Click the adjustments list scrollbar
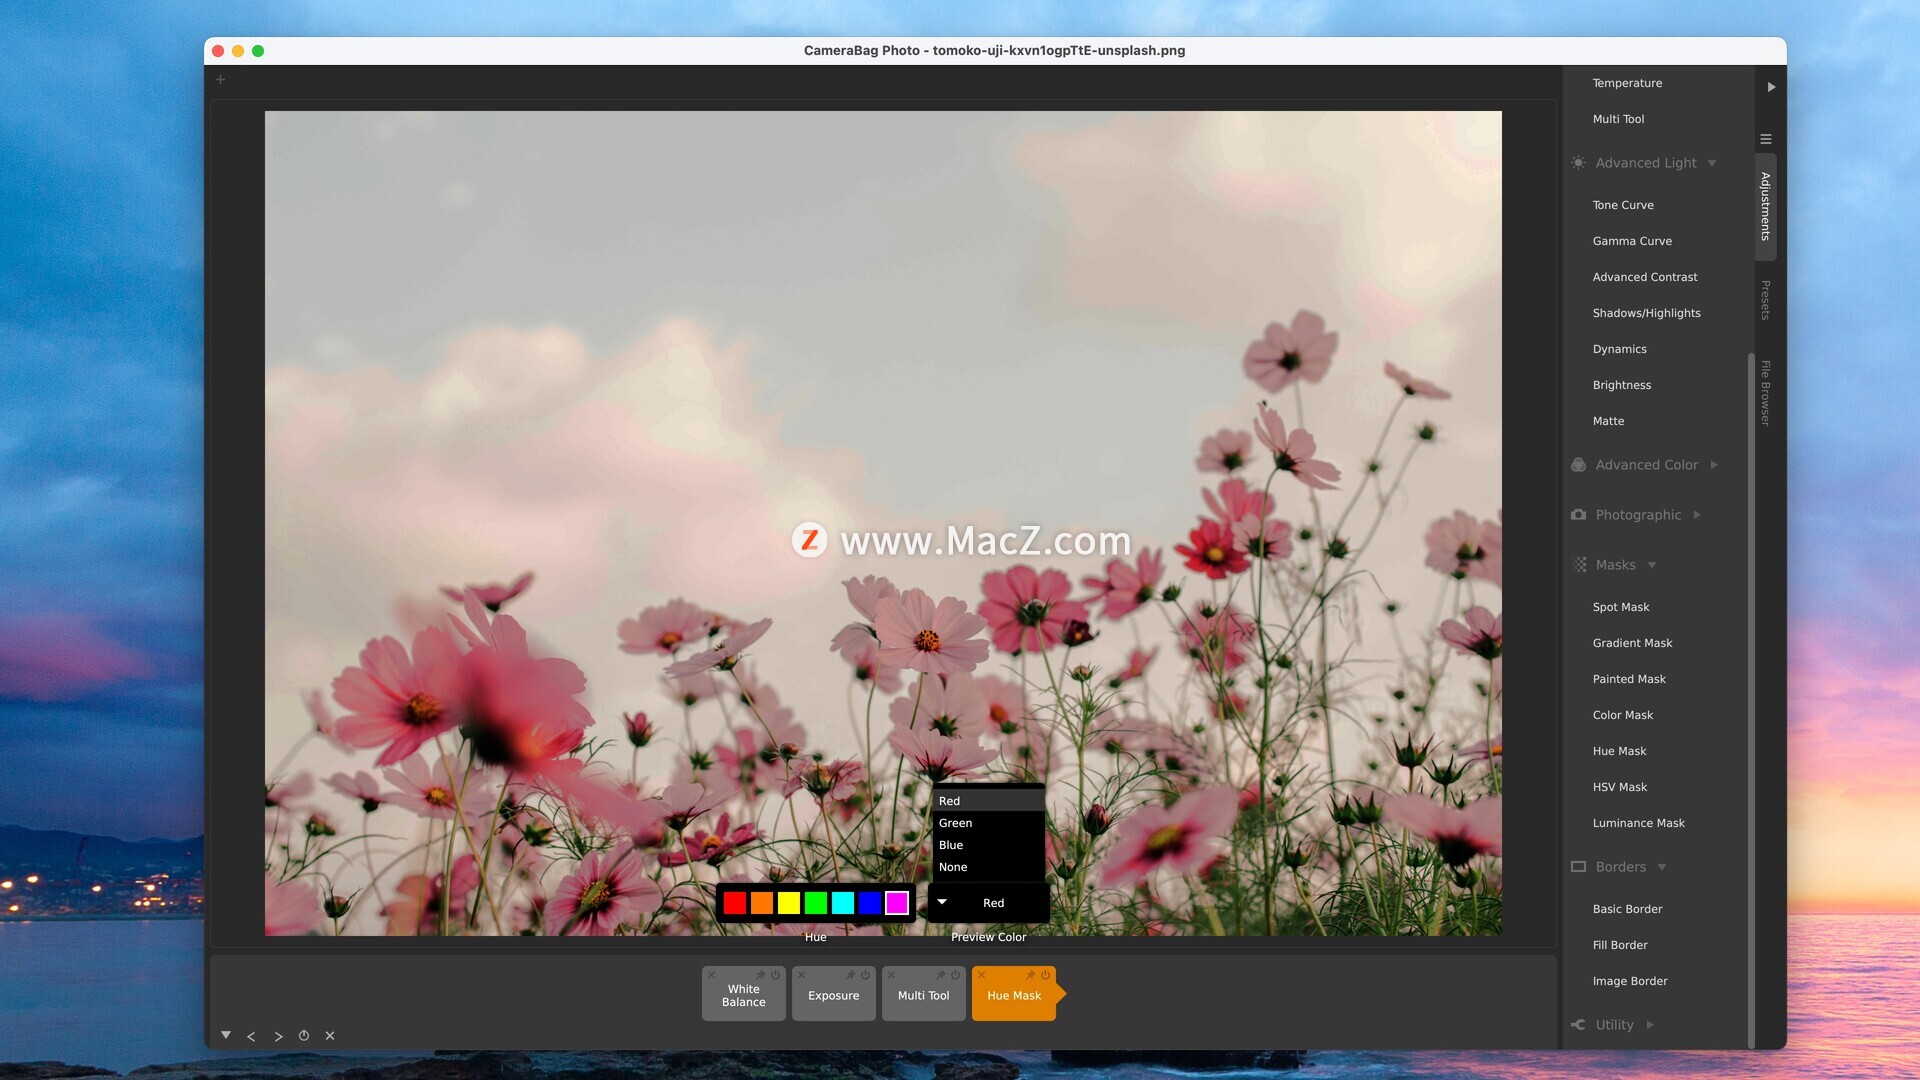1920x1080 pixels. [x=1751, y=700]
